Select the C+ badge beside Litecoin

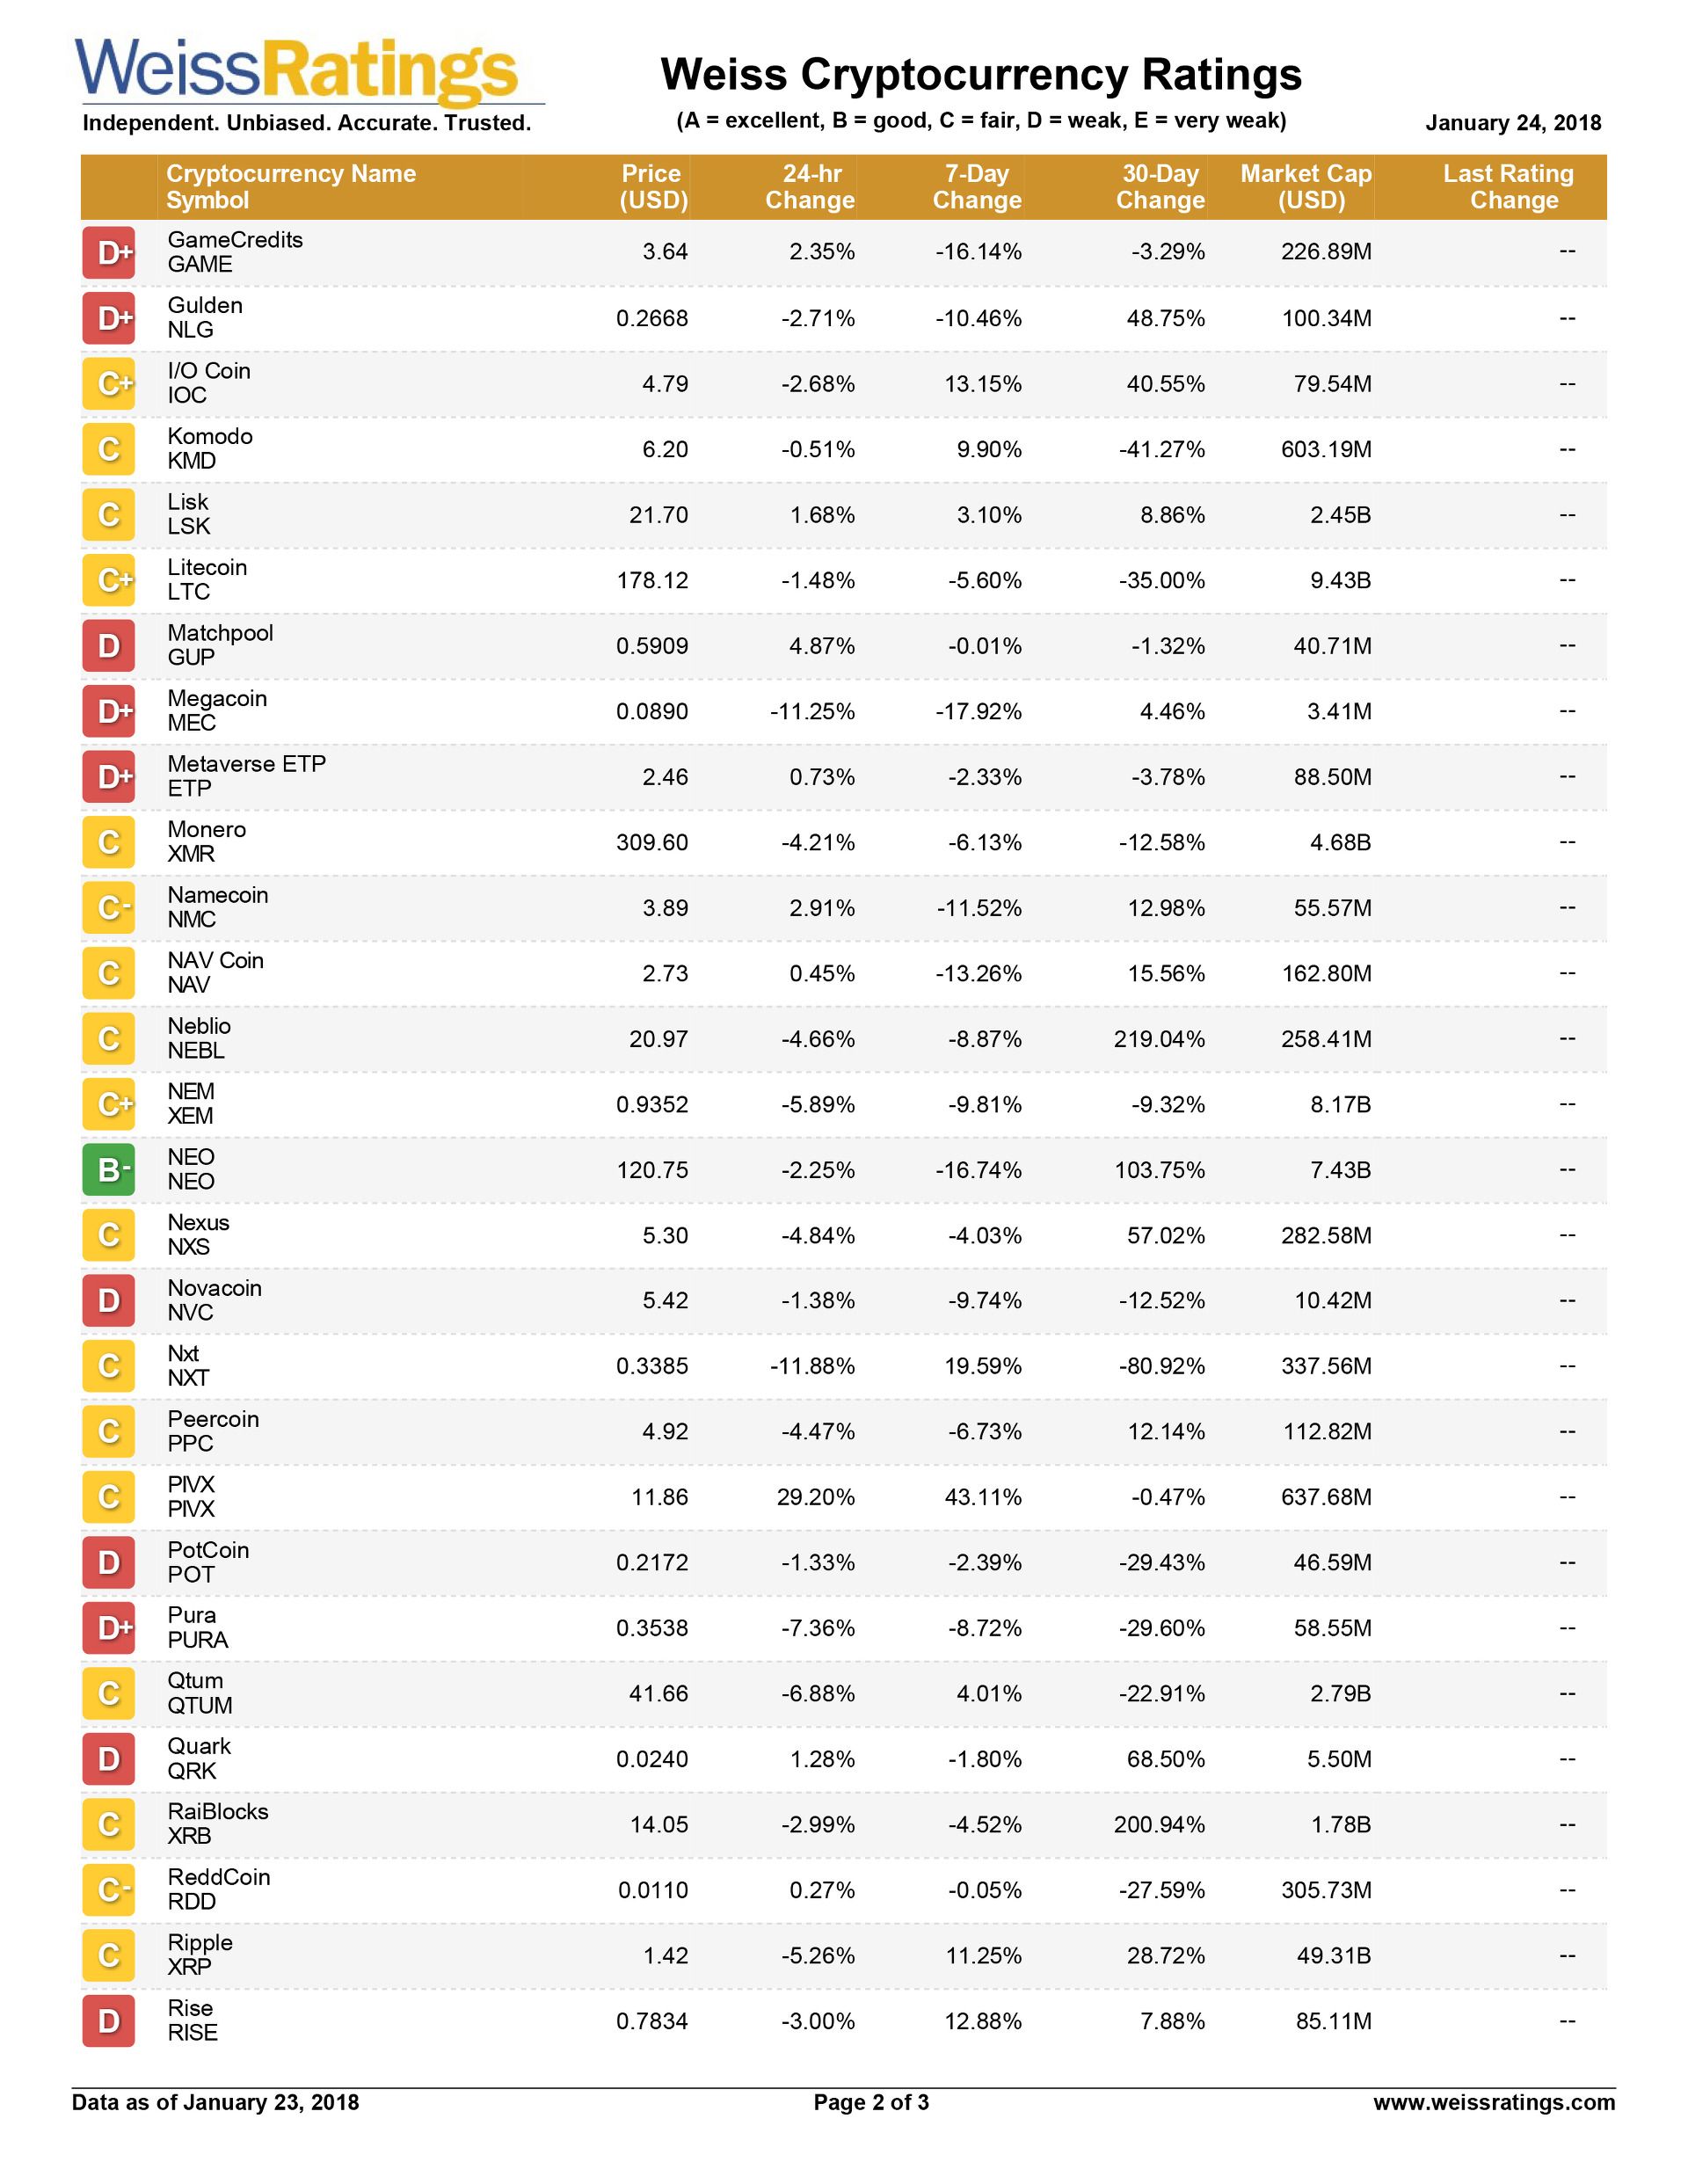(108, 580)
